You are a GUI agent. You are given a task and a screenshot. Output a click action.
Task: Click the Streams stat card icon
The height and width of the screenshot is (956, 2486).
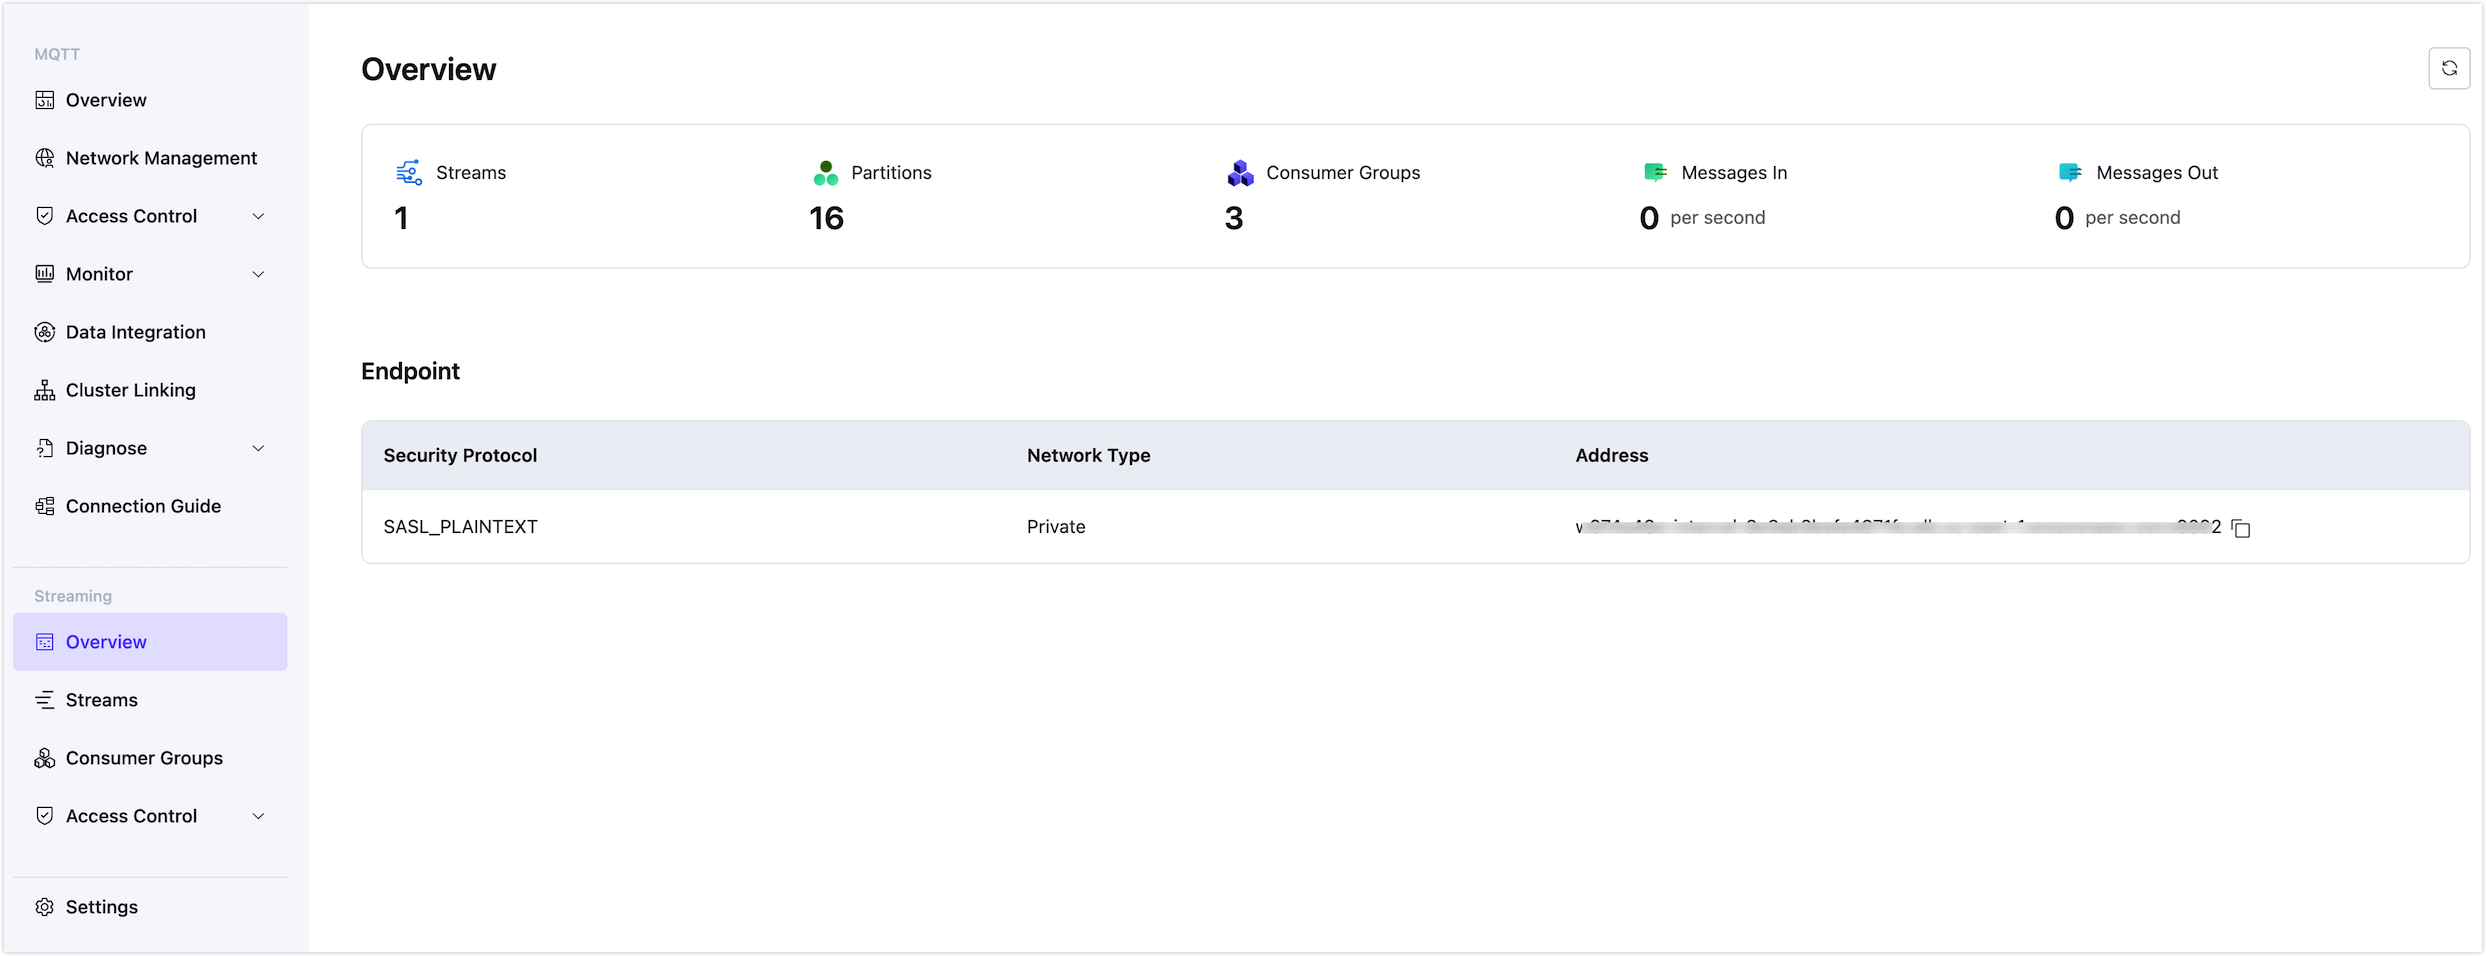coord(409,173)
